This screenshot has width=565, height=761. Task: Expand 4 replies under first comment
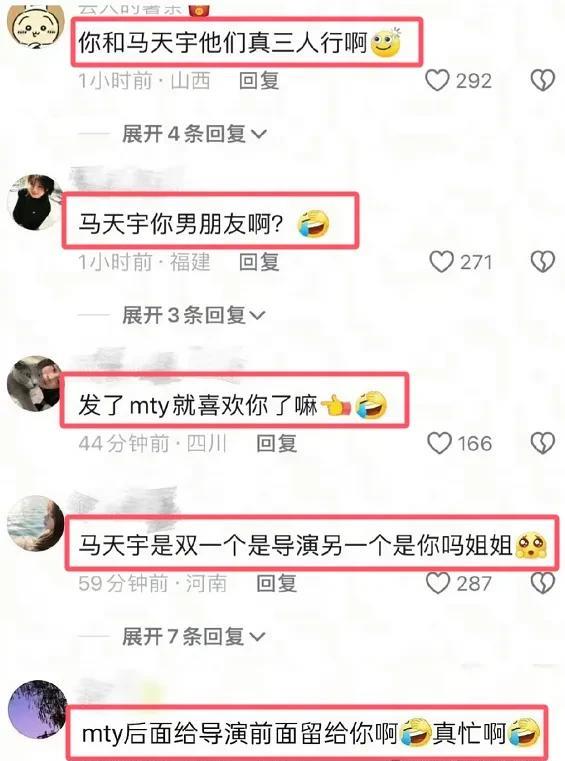[x=194, y=133]
